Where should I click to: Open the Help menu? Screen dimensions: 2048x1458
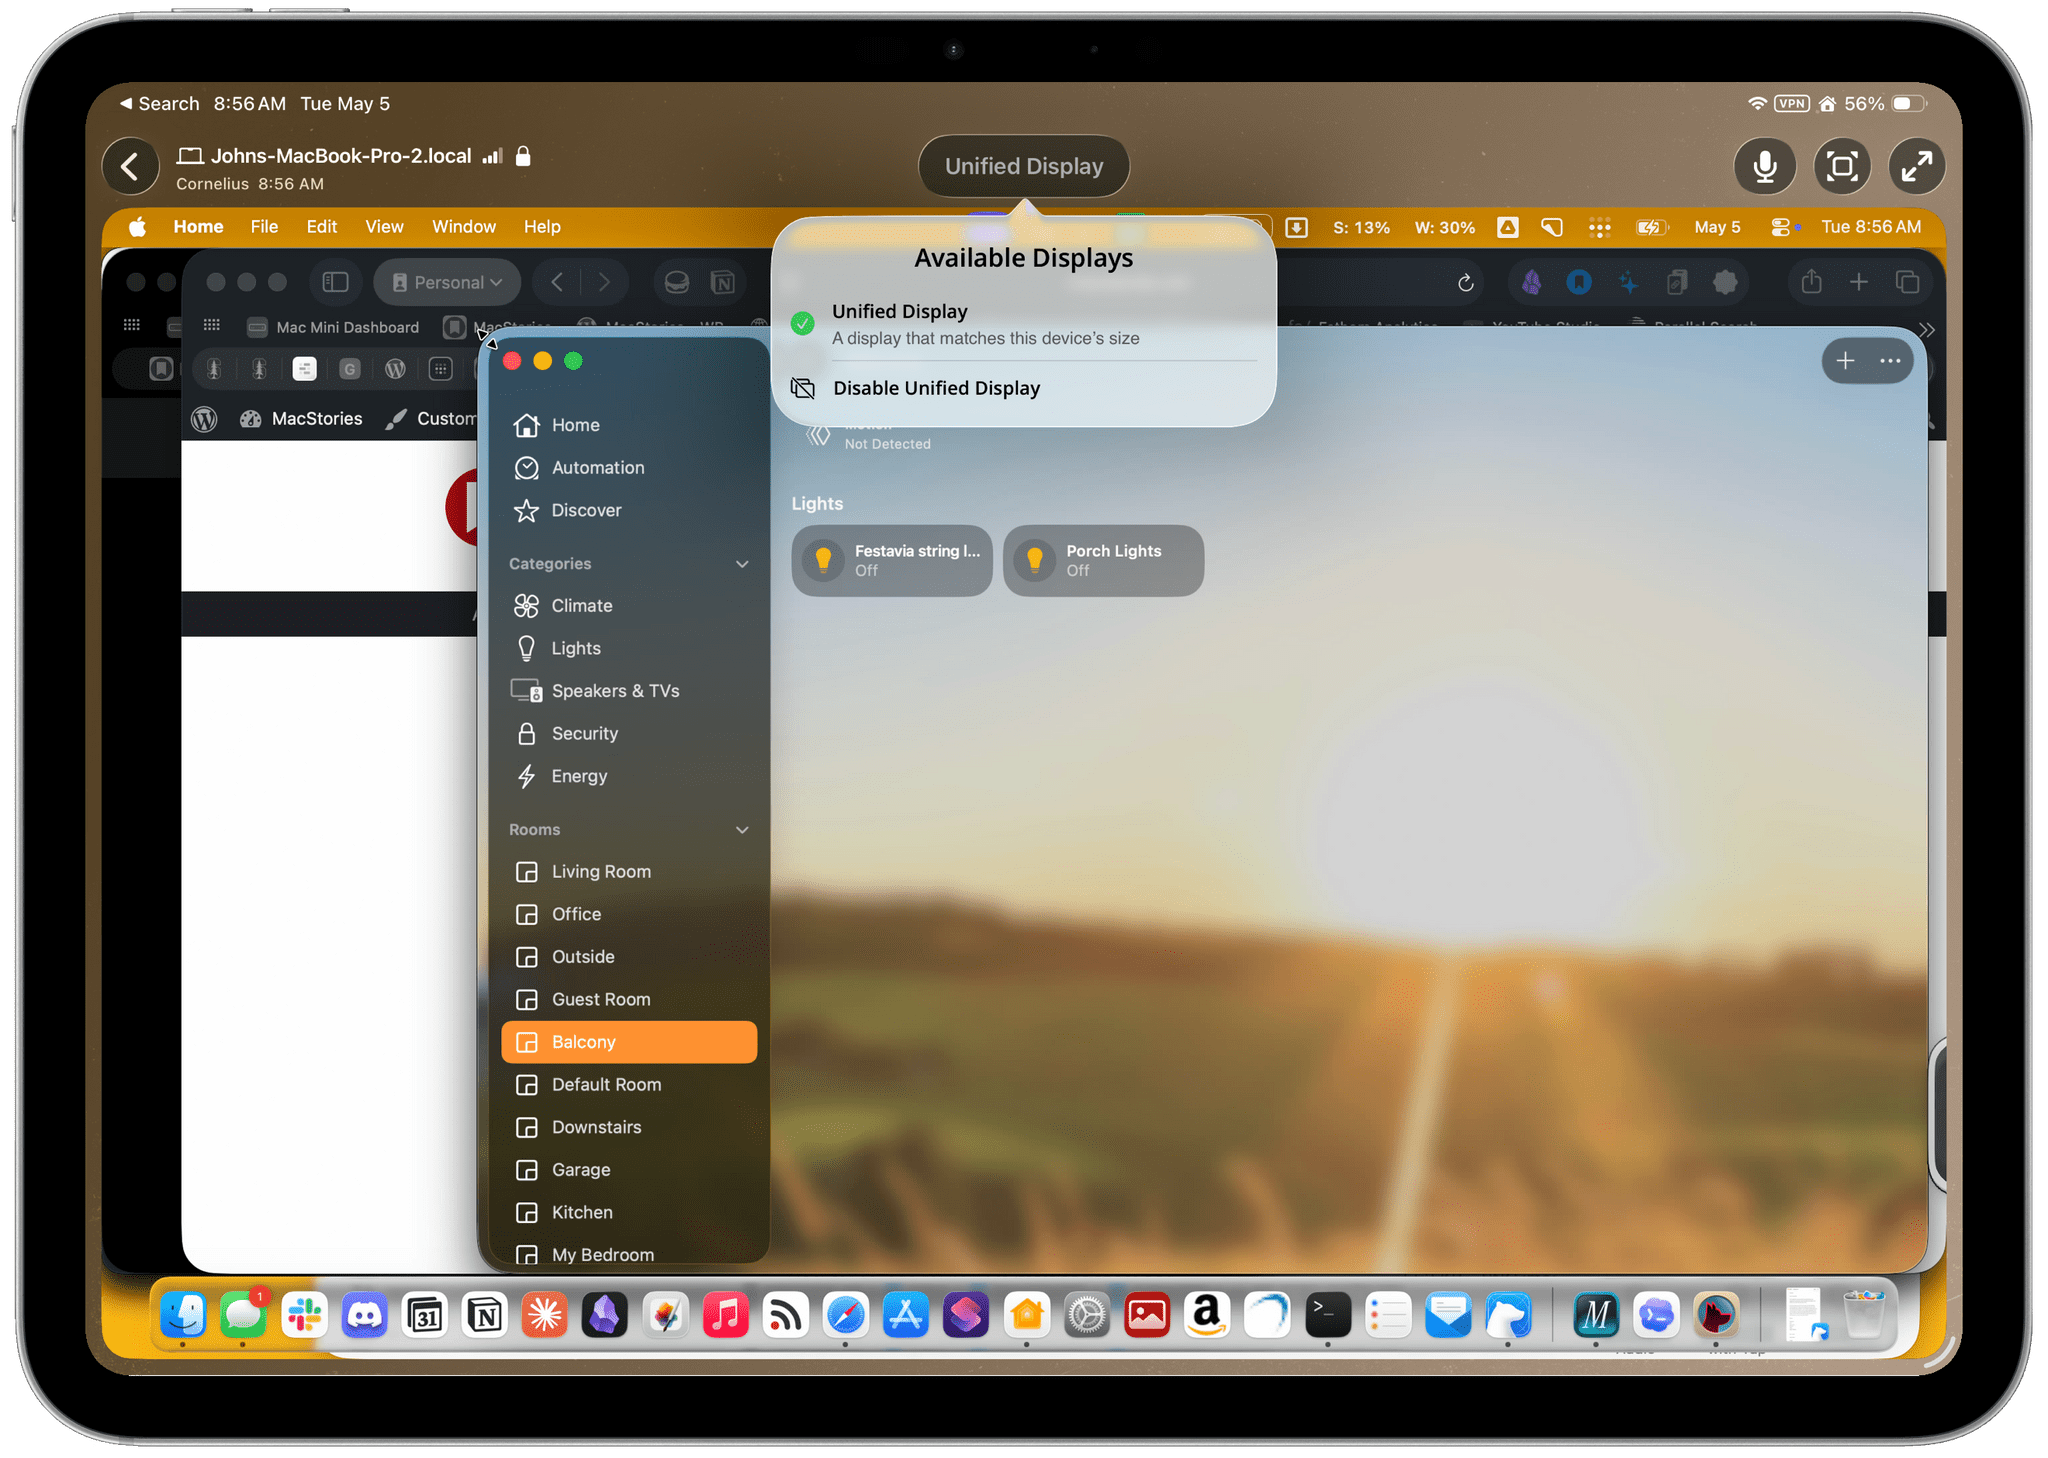coord(542,227)
